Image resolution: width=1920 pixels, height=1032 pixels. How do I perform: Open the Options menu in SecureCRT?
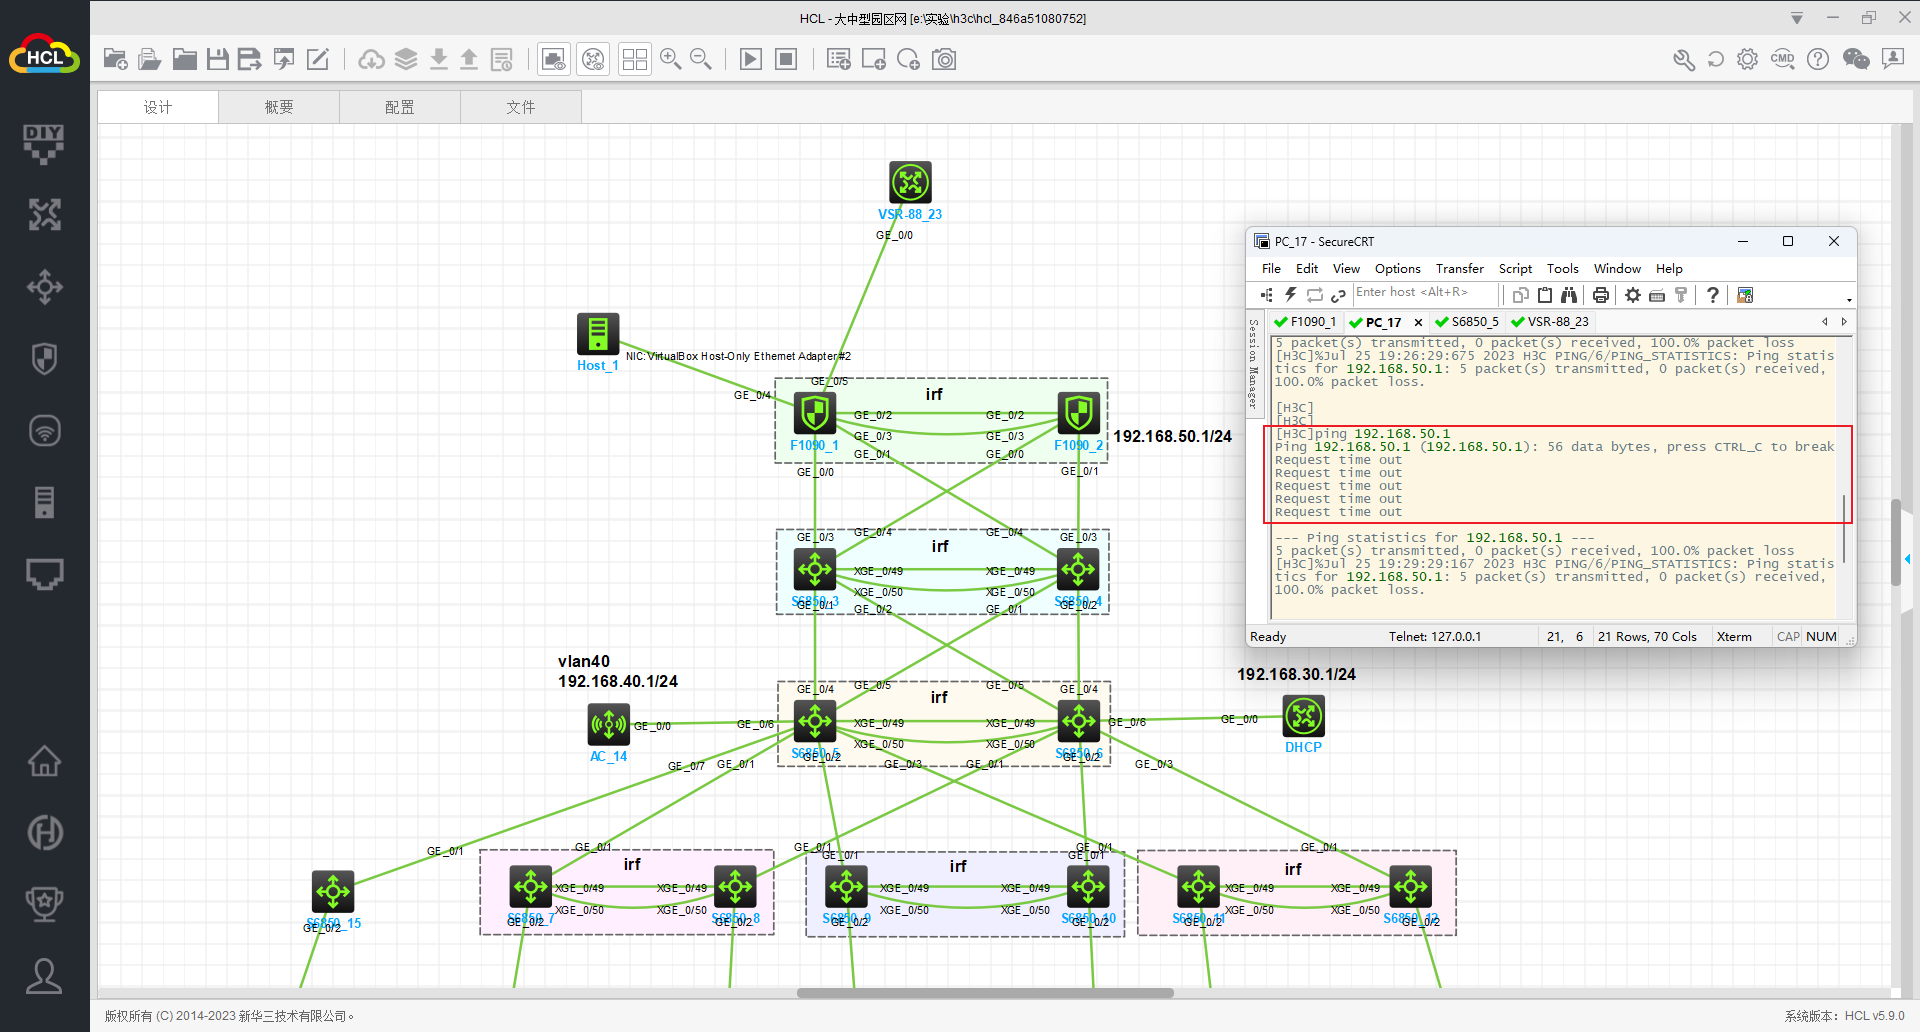(1397, 269)
